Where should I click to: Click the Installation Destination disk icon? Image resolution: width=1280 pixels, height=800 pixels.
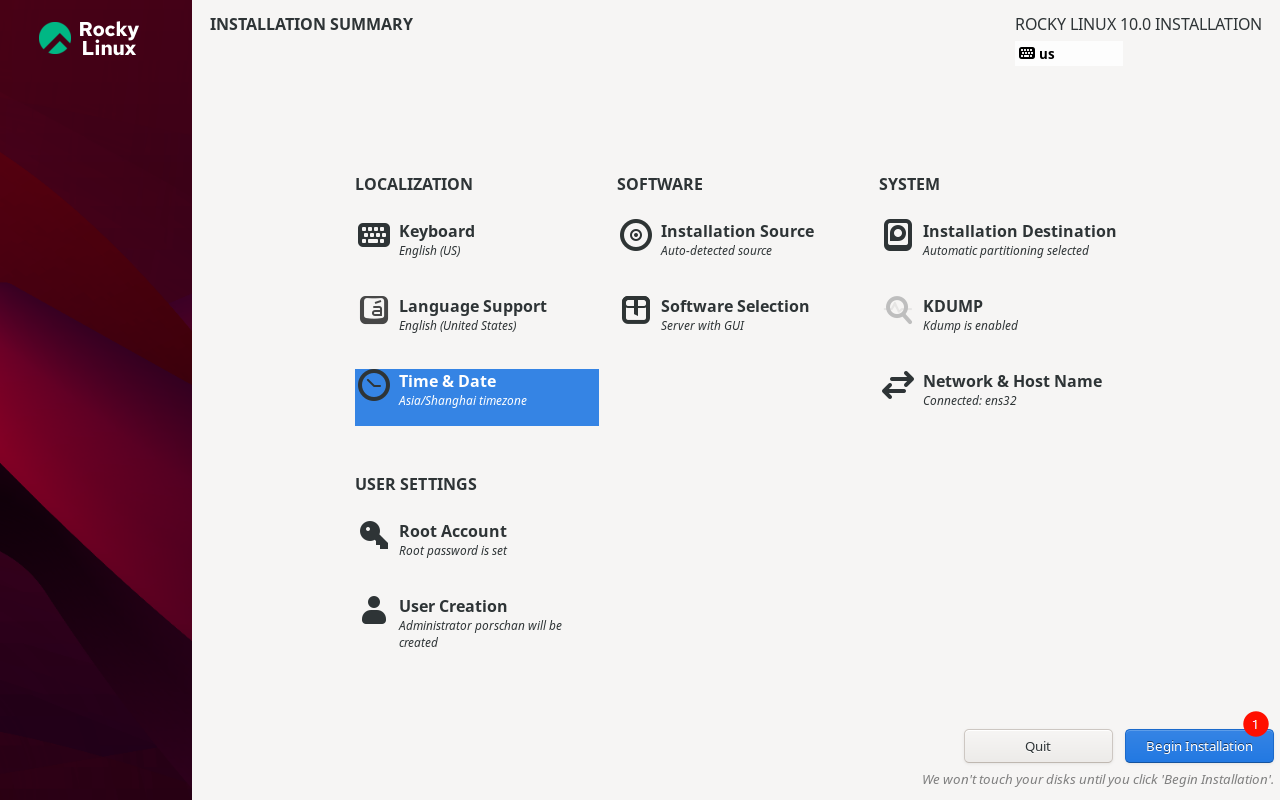pos(898,235)
